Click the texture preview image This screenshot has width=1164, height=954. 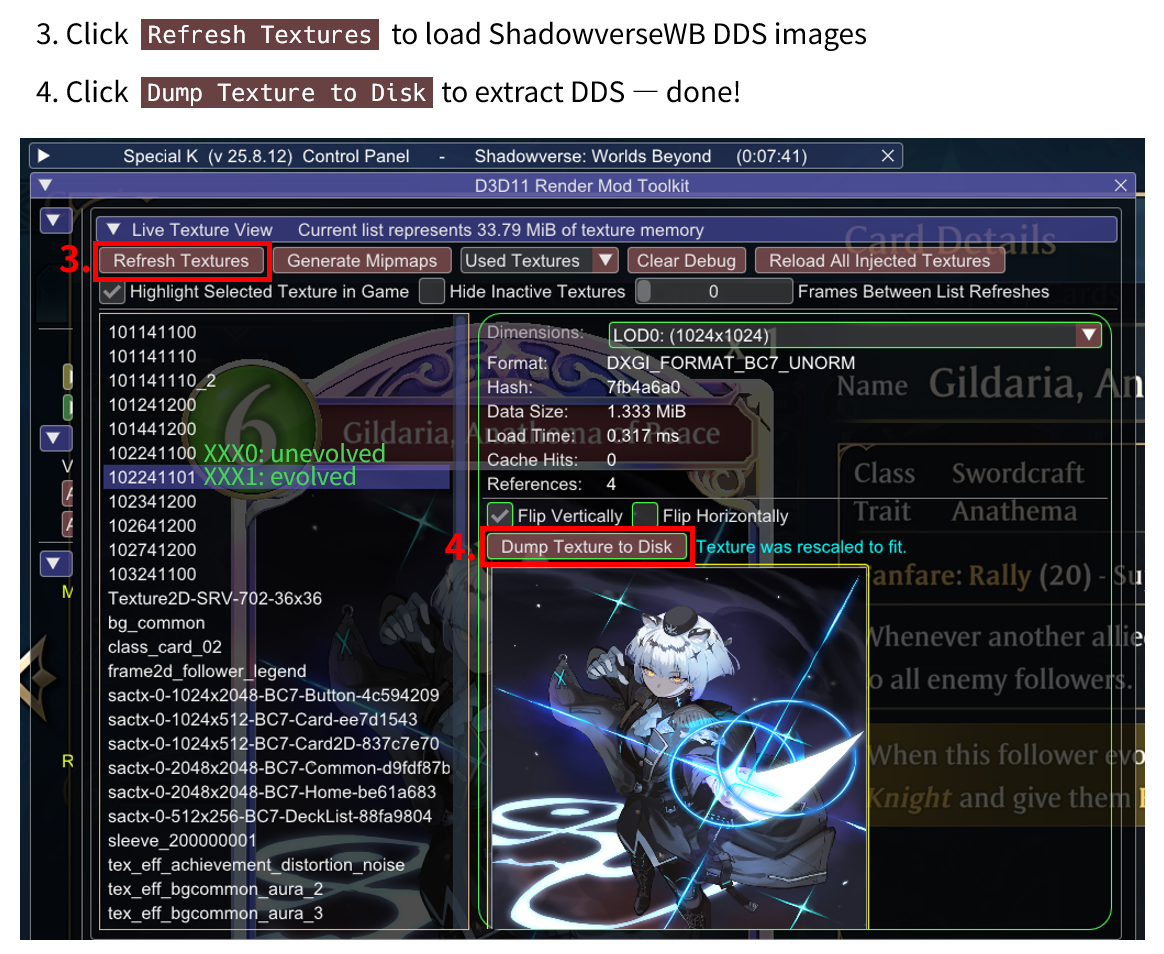[679, 748]
